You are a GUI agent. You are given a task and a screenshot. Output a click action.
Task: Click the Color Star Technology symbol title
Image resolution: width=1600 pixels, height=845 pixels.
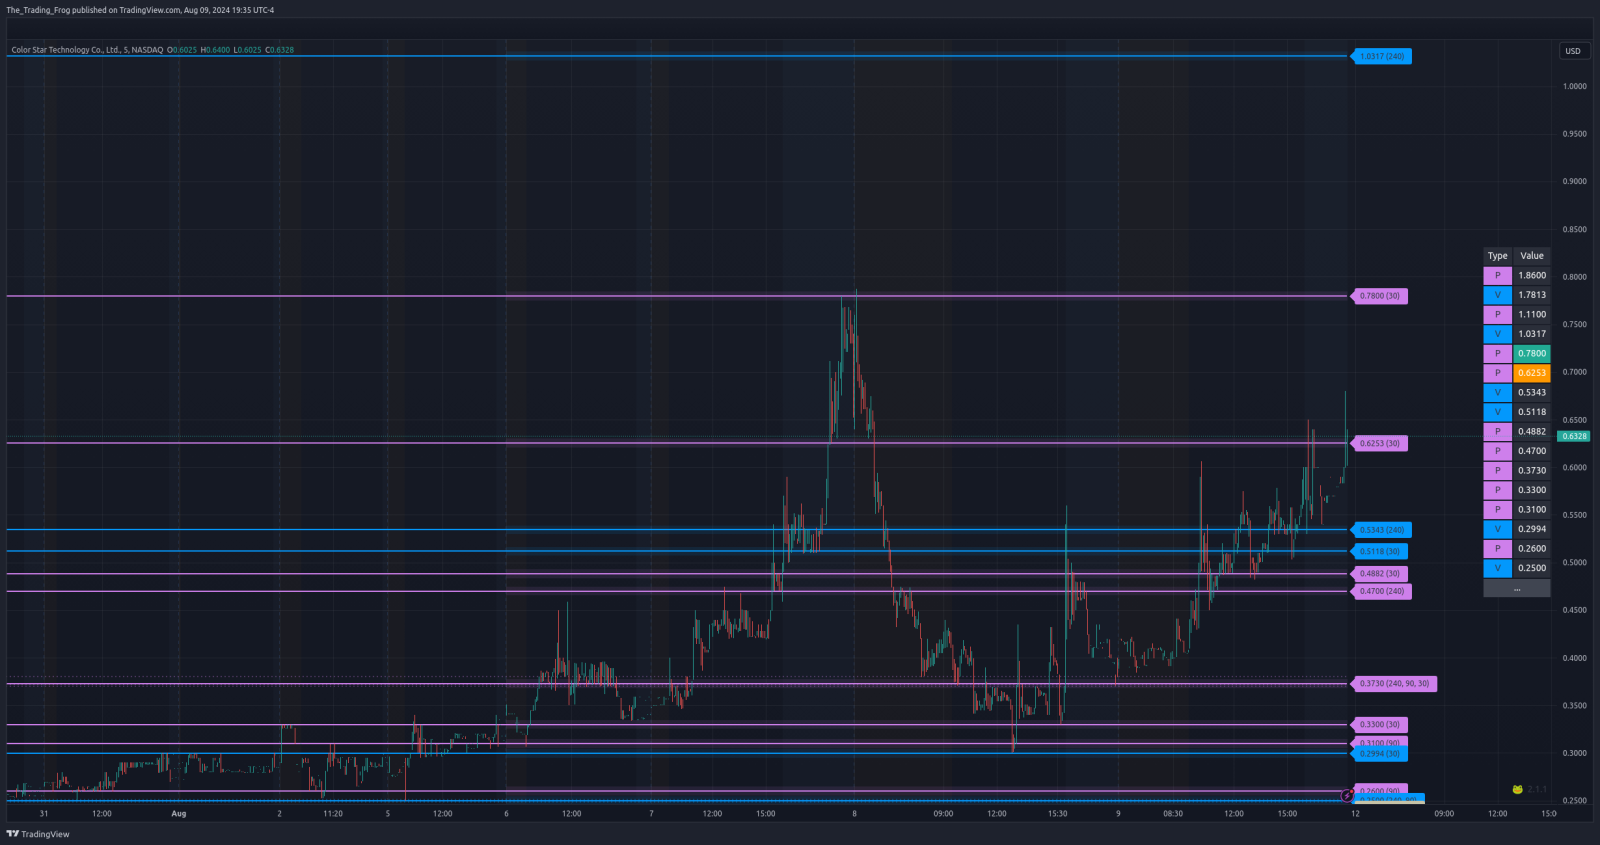(87, 50)
